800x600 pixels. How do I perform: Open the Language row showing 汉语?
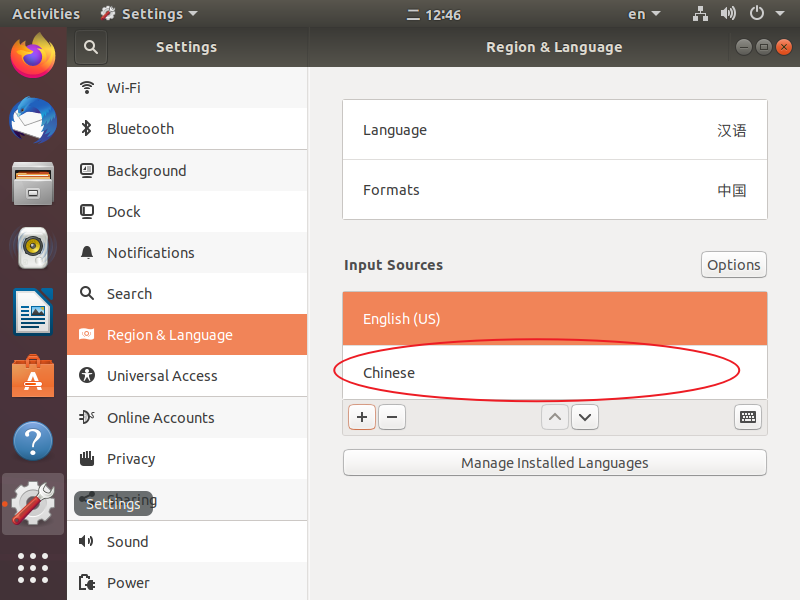point(555,130)
